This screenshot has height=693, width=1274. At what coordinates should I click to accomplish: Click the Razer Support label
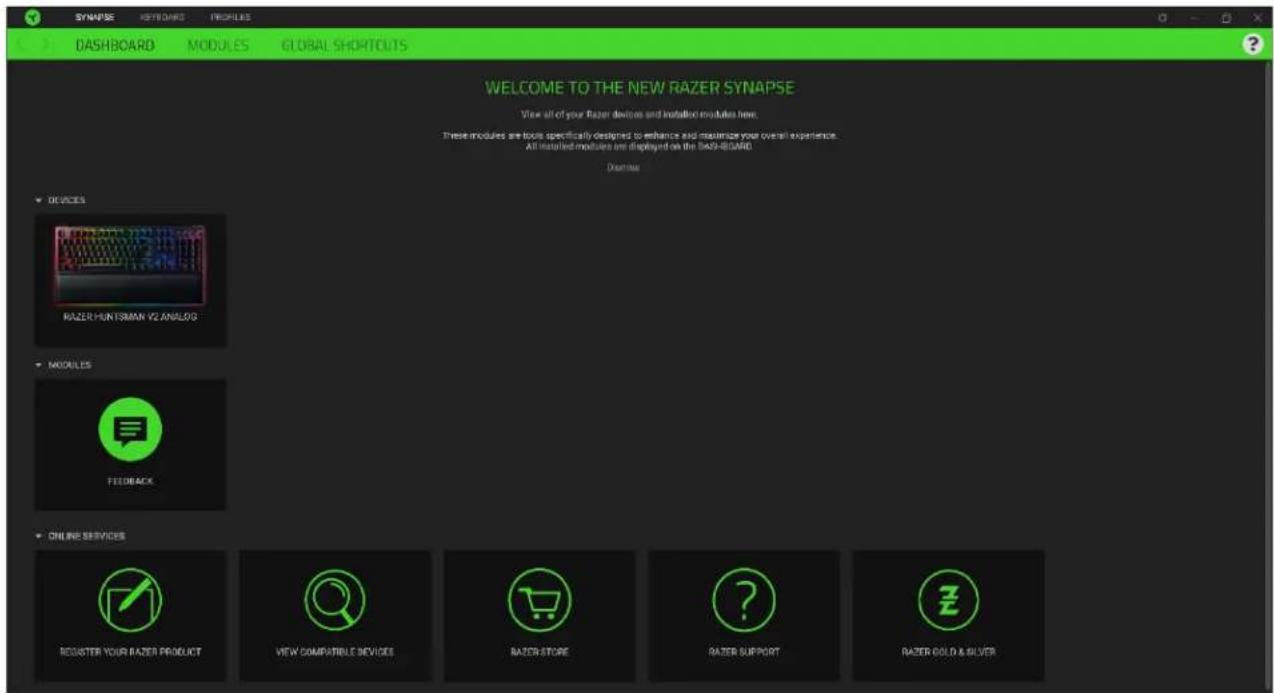(744, 651)
